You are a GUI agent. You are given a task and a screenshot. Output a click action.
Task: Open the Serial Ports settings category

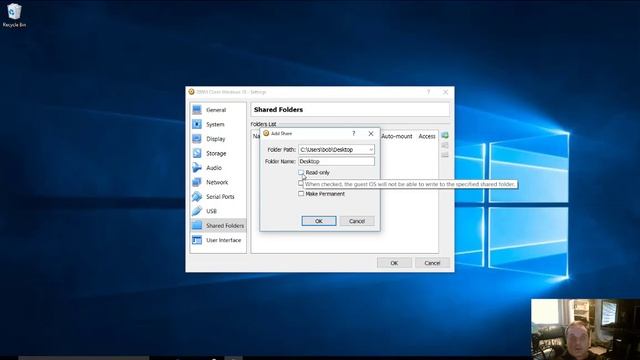[x=218, y=197]
